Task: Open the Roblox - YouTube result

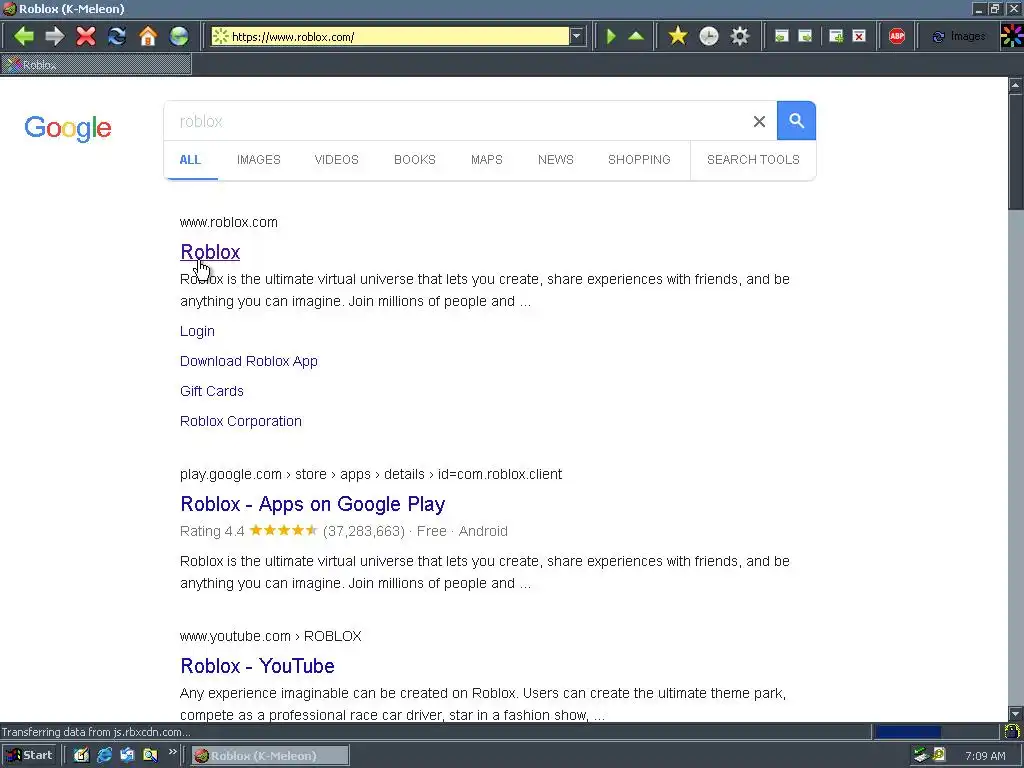Action: pyautogui.click(x=257, y=665)
